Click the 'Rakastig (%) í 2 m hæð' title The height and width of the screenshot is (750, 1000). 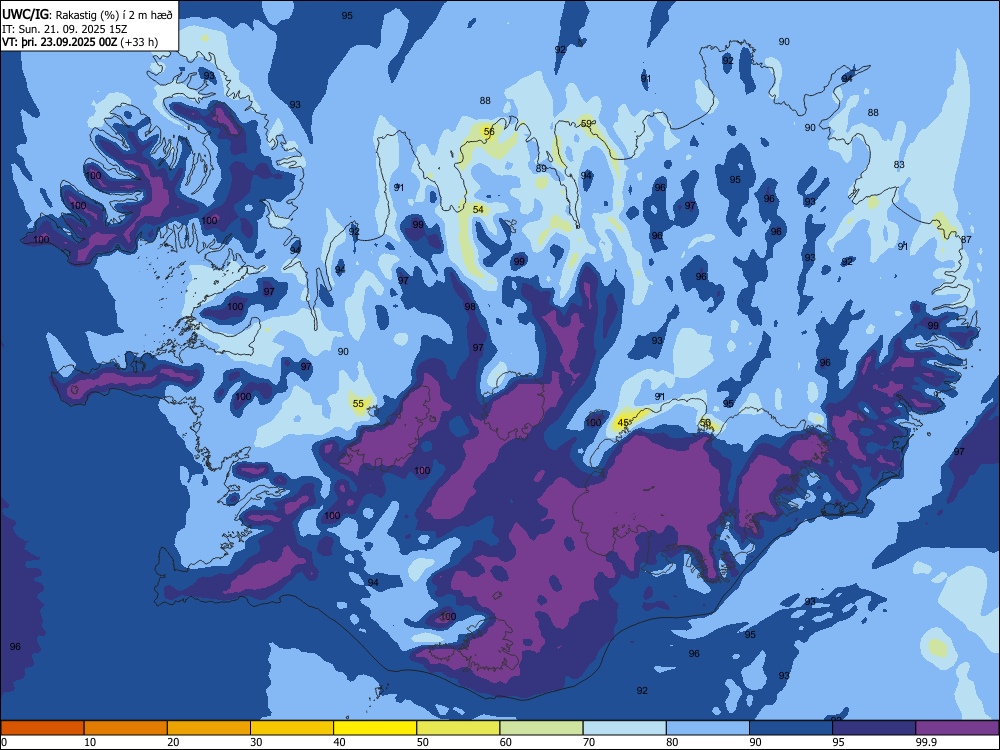pyautogui.click(x=114, y=15)
